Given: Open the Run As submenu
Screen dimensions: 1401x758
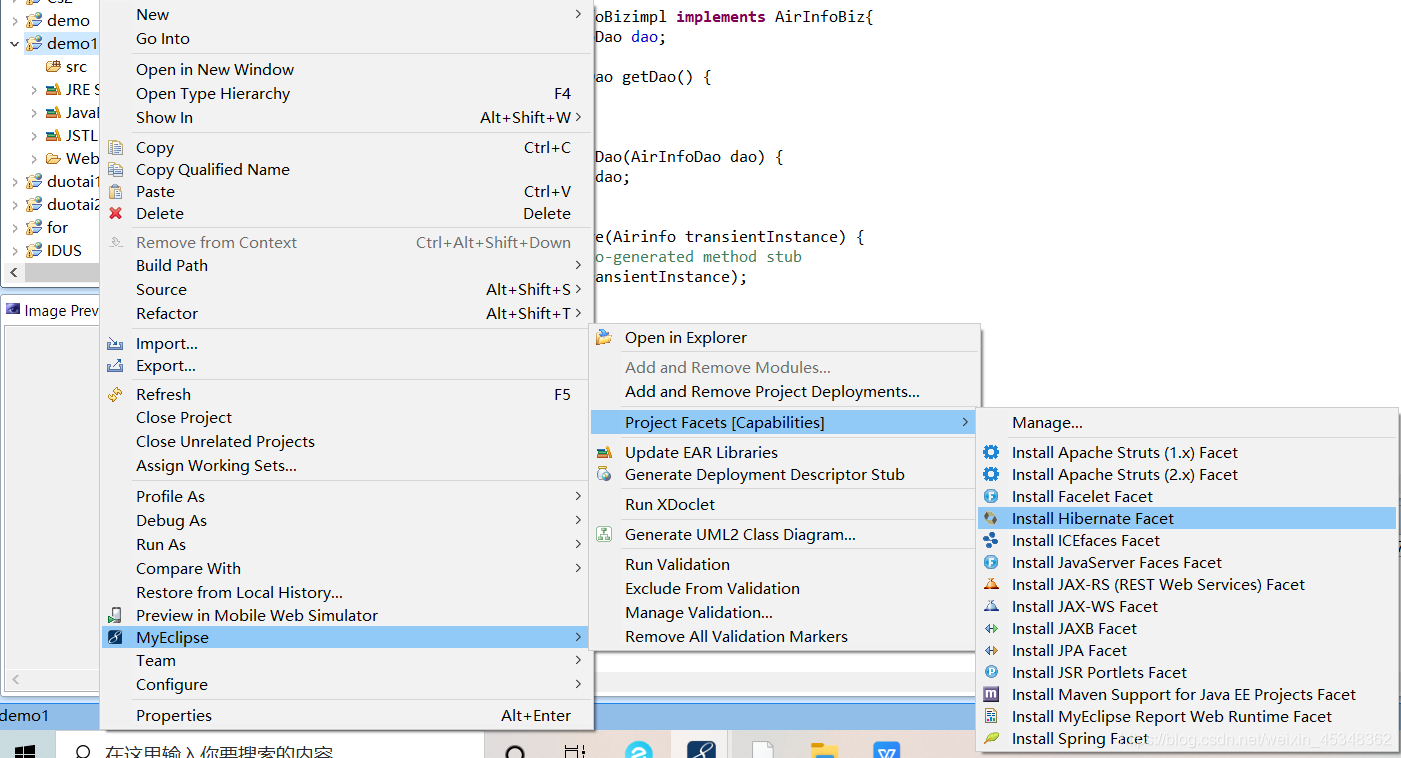Looking at the screenshot, I should coord(347,544).
